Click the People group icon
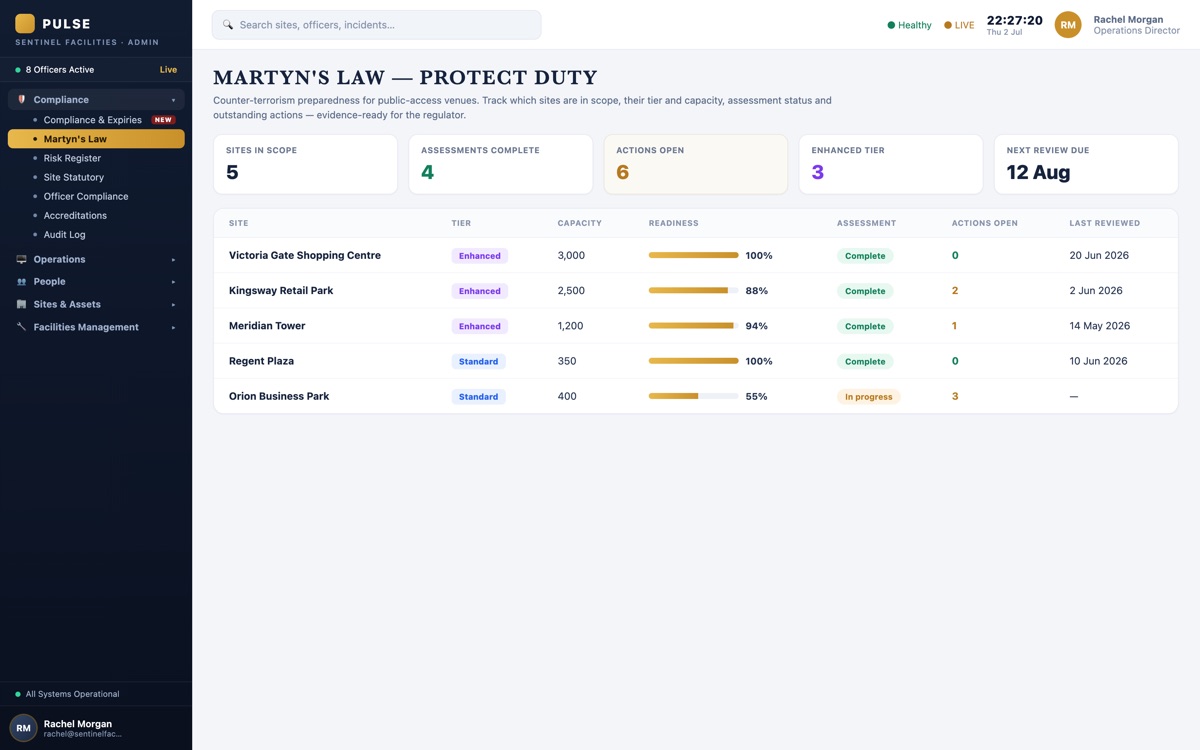This screenshot has height=750, width=1200. pyautogui.click(x=22, y=282)
